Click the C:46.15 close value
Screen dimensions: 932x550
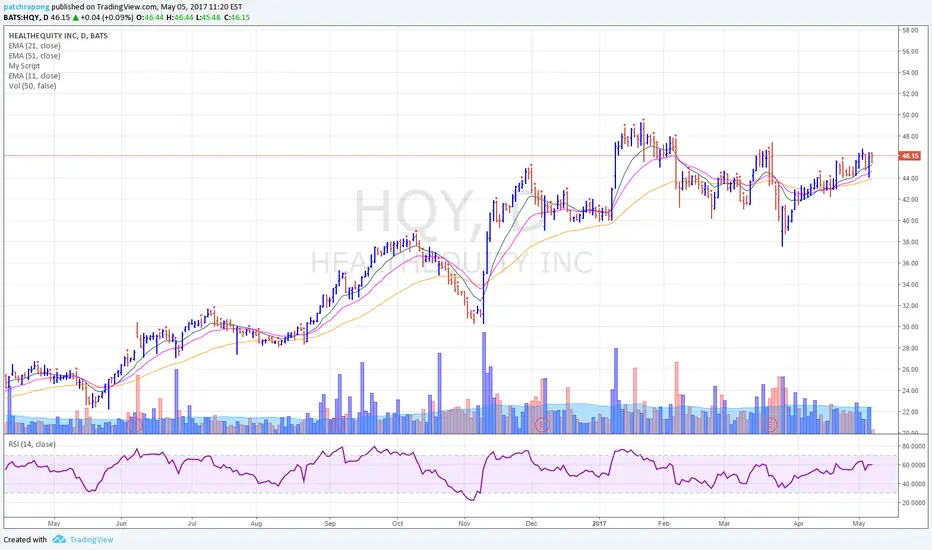[x=237, y=17]
